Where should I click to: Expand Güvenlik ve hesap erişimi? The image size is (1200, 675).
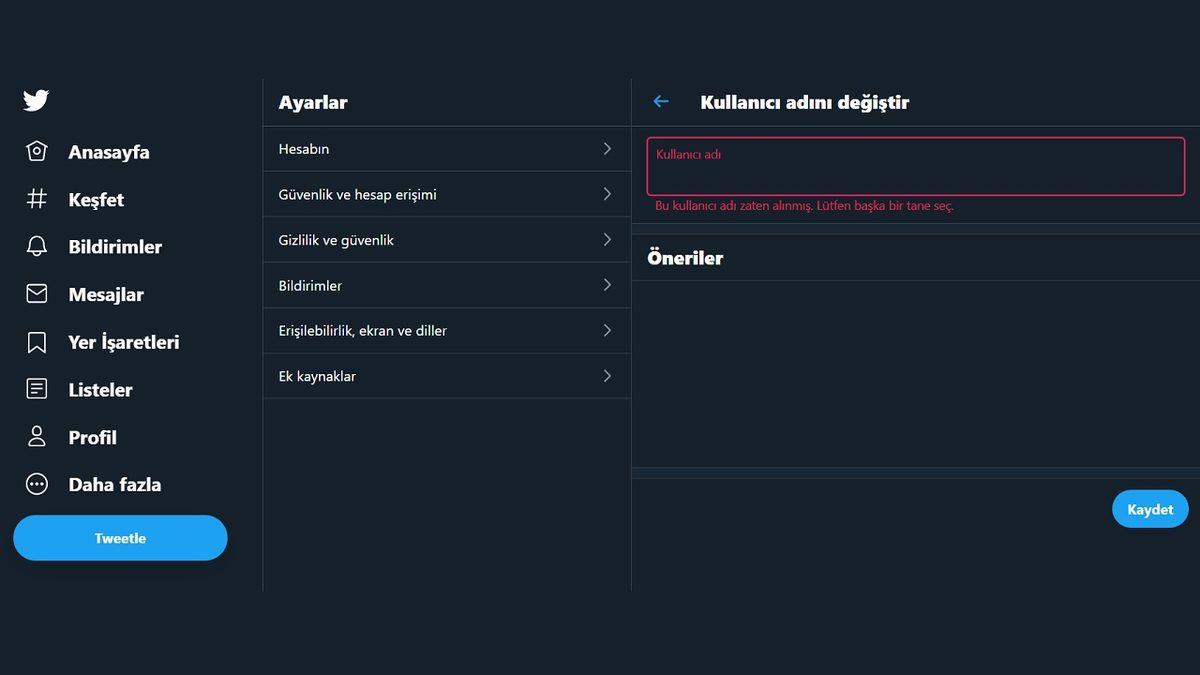pos(446,194)
